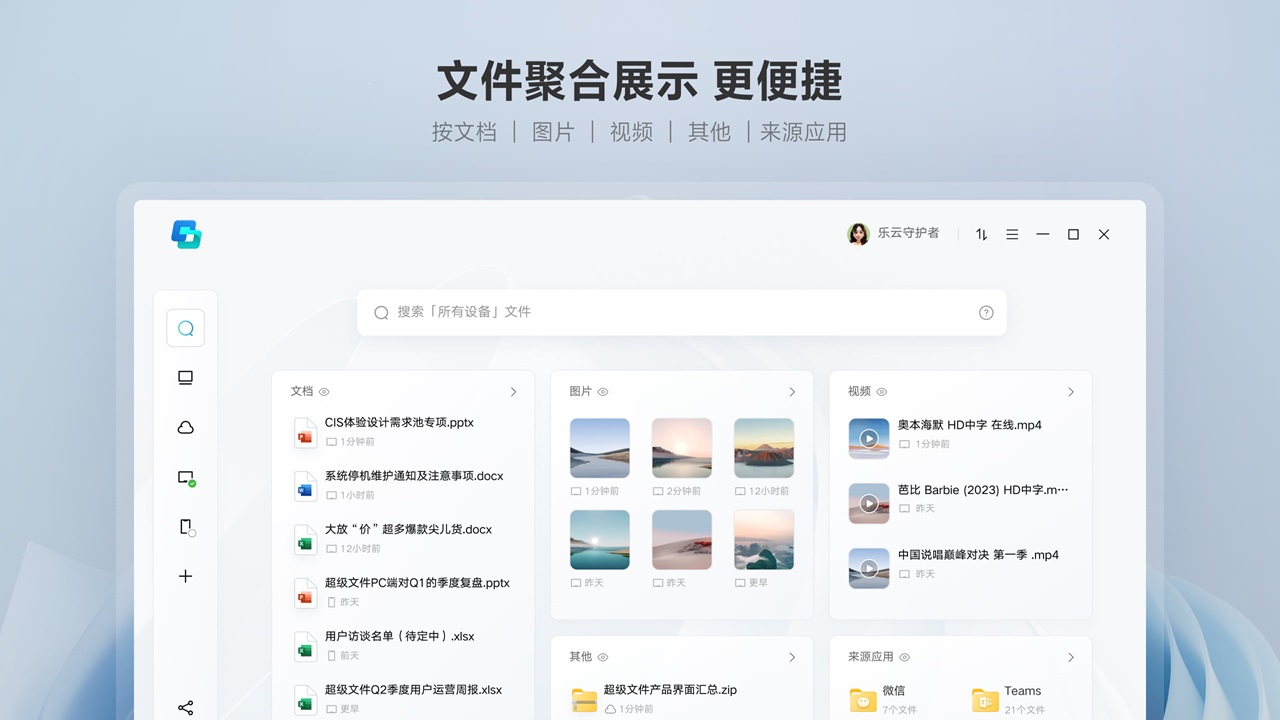Select the search icon in the sidebar
Viewport: 1280px width, 720px height.
click(x=185, y=327)
